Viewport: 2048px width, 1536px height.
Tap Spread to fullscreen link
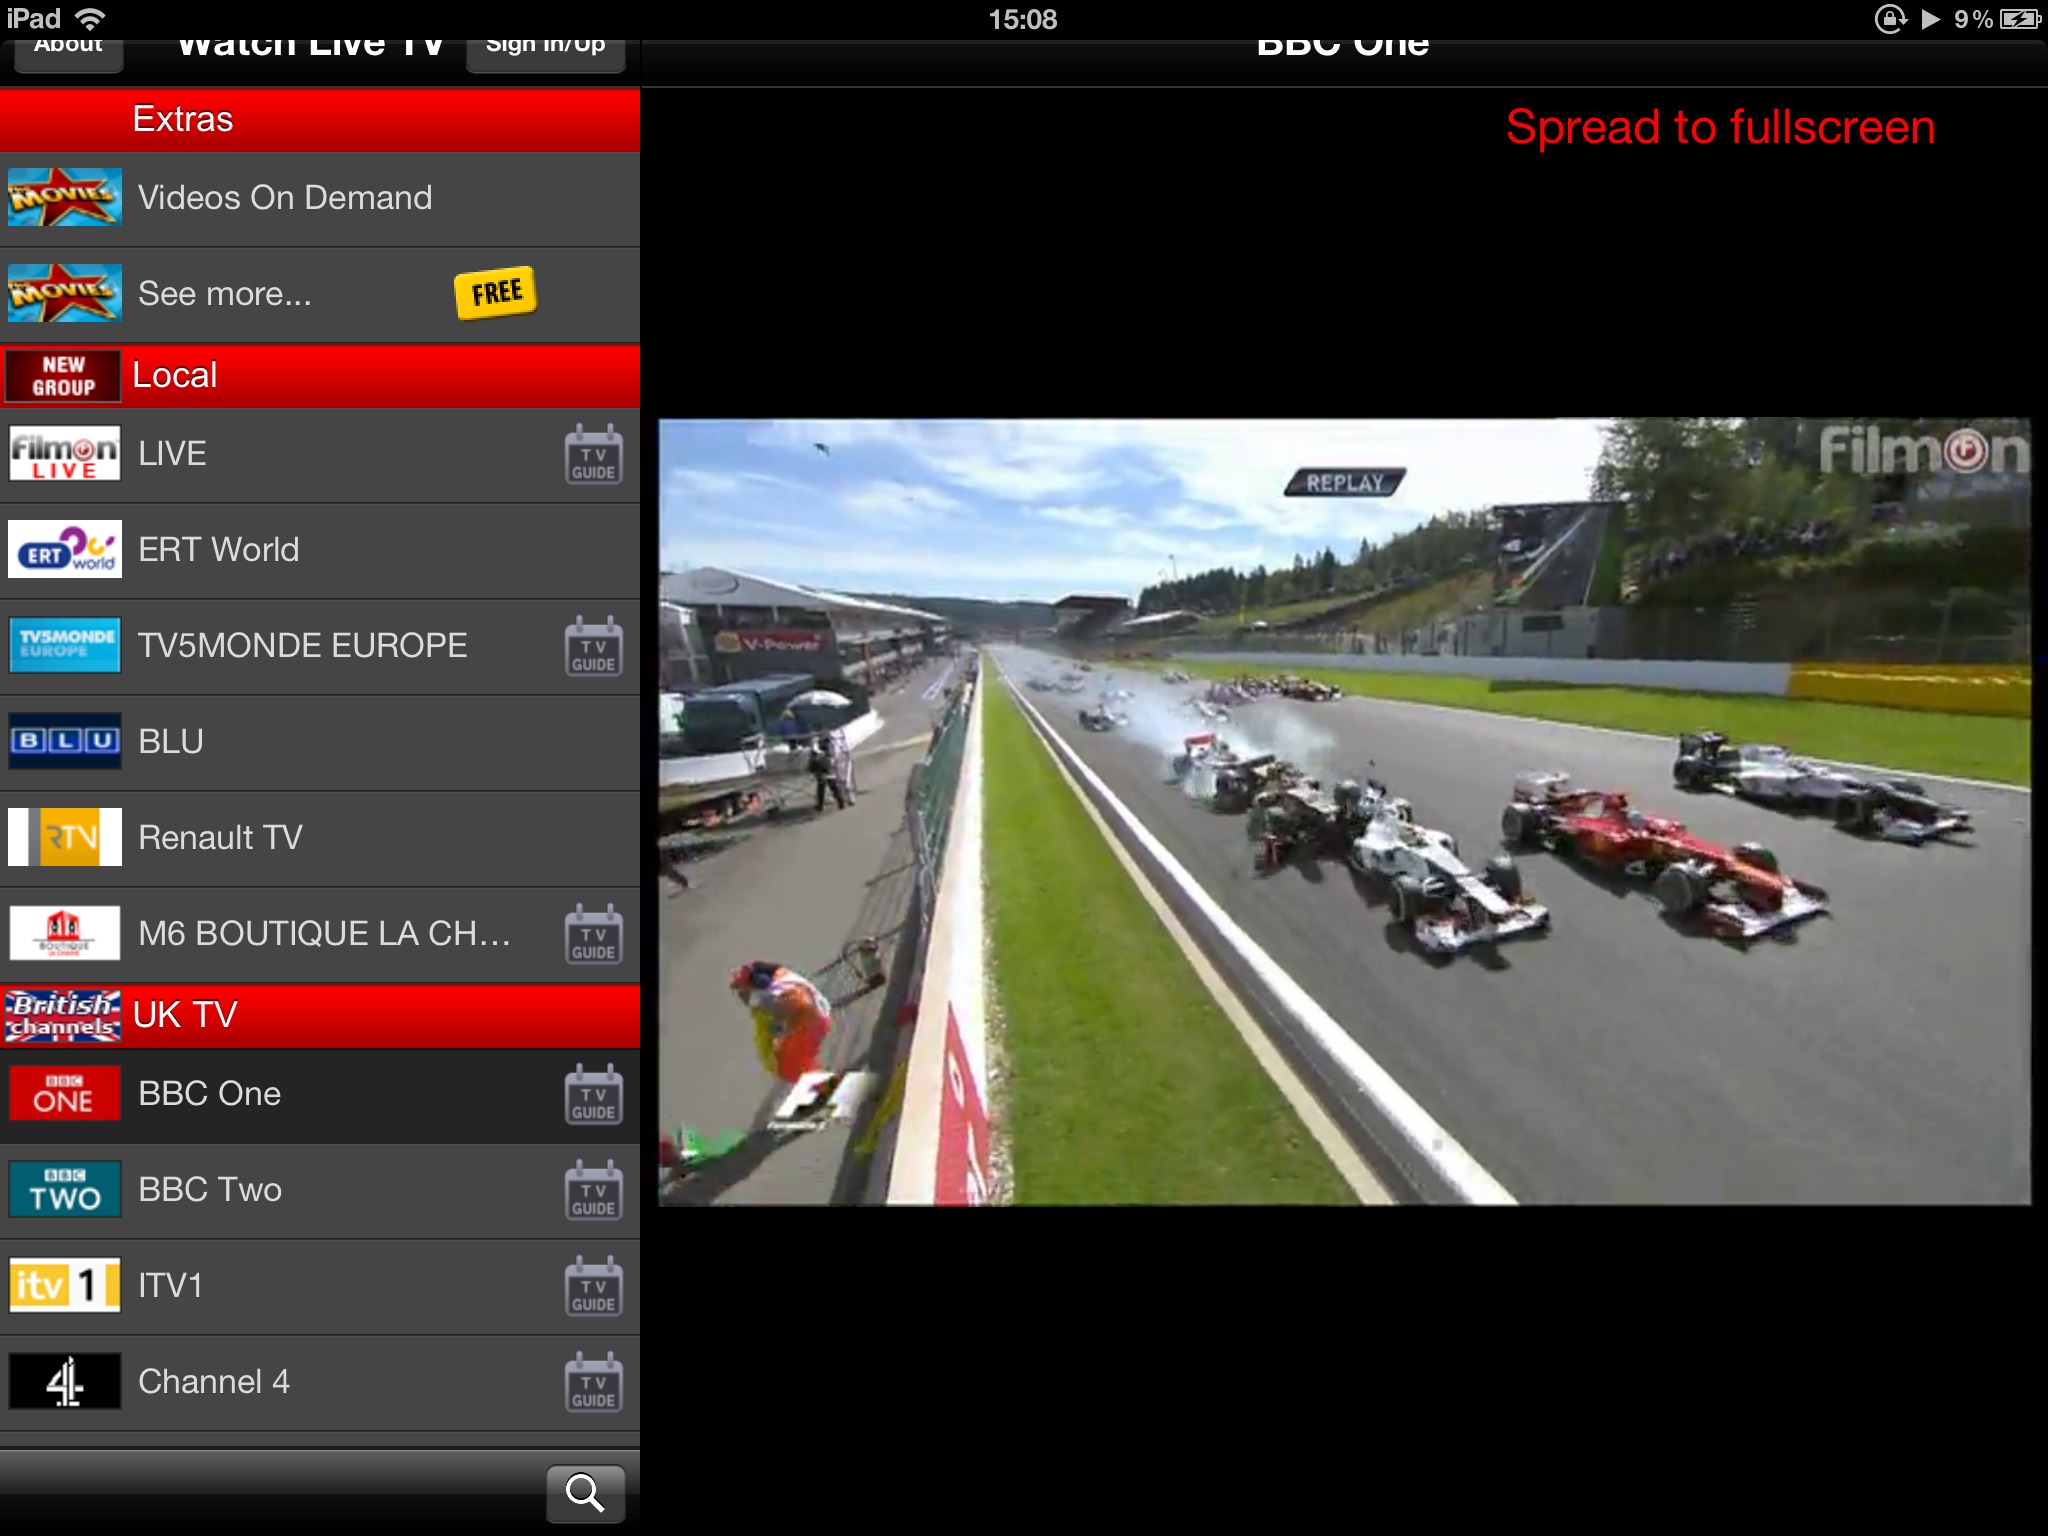[1720, 127]
